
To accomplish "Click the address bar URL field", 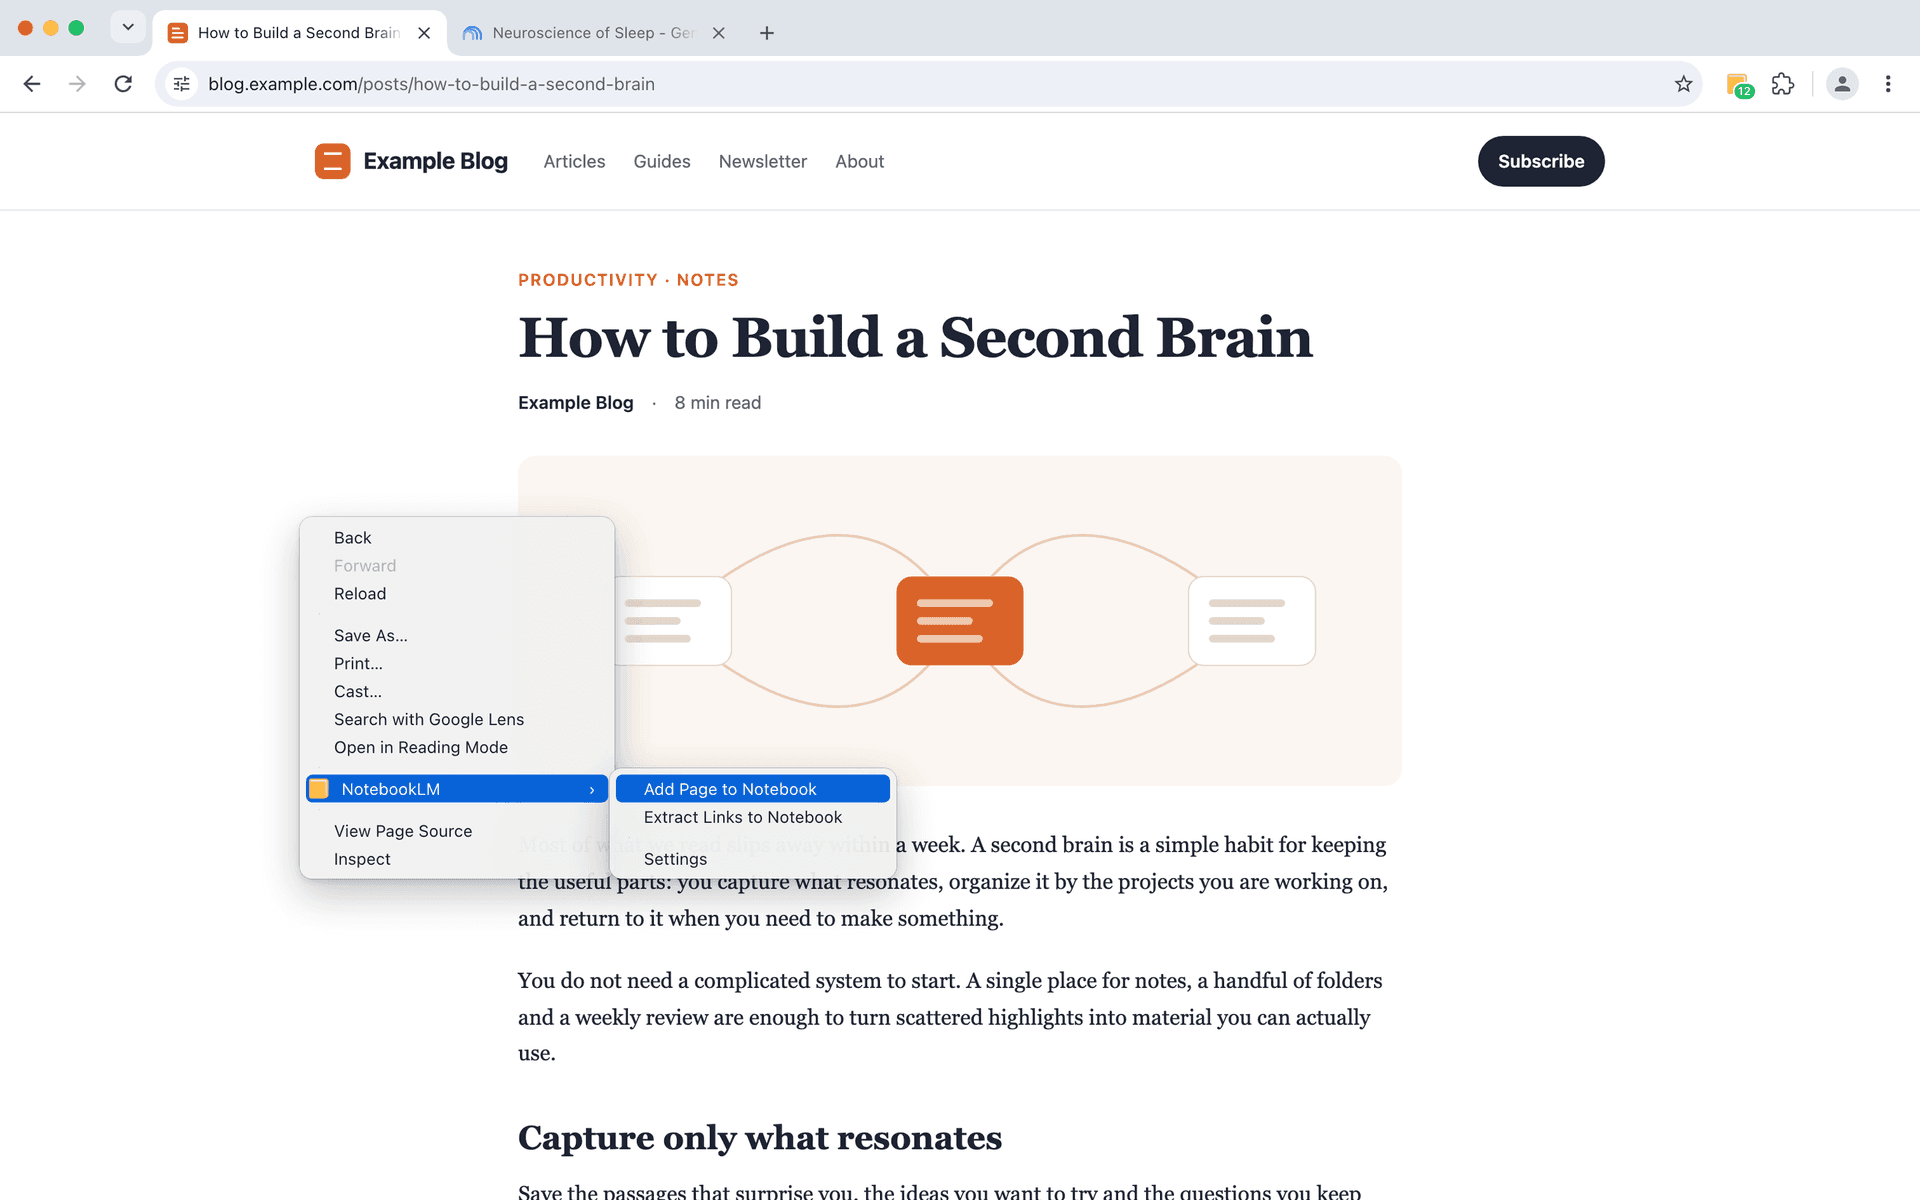I will coord(930,84).
